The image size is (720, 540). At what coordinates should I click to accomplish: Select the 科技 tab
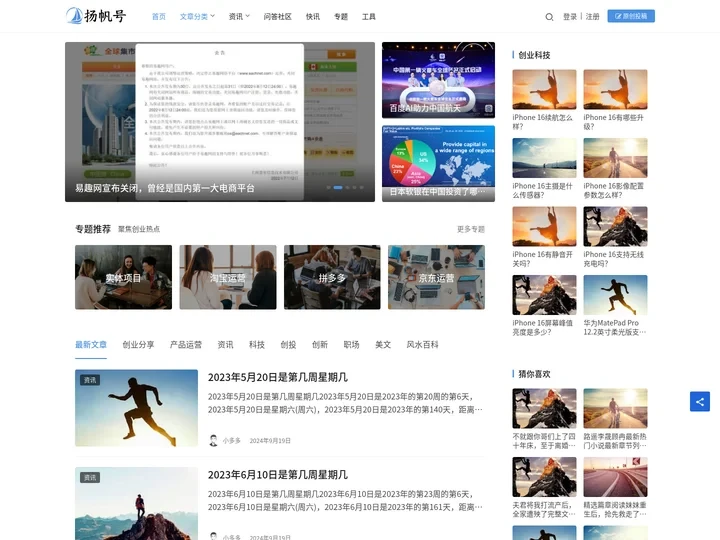pyautogui.click(x=257, y=344)
